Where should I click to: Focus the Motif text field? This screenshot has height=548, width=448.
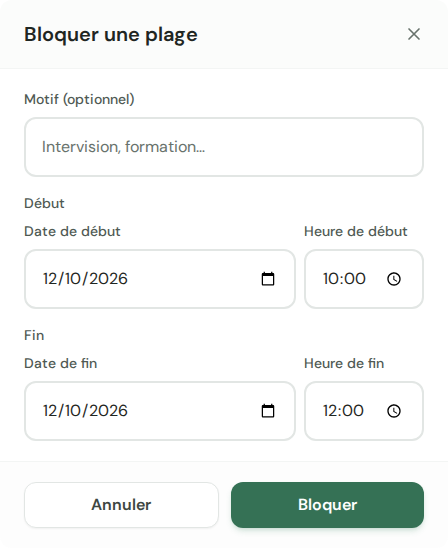[224, 147]
